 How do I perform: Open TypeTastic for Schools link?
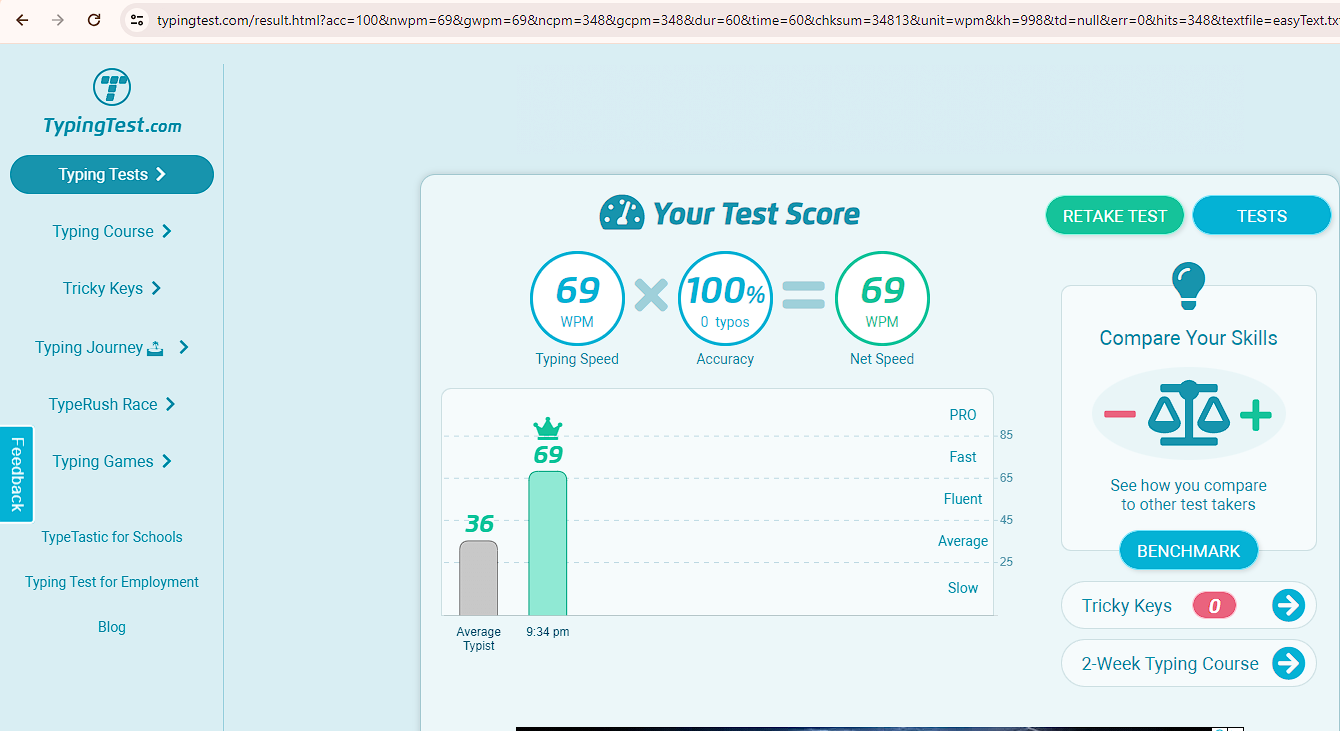[112, 537]
